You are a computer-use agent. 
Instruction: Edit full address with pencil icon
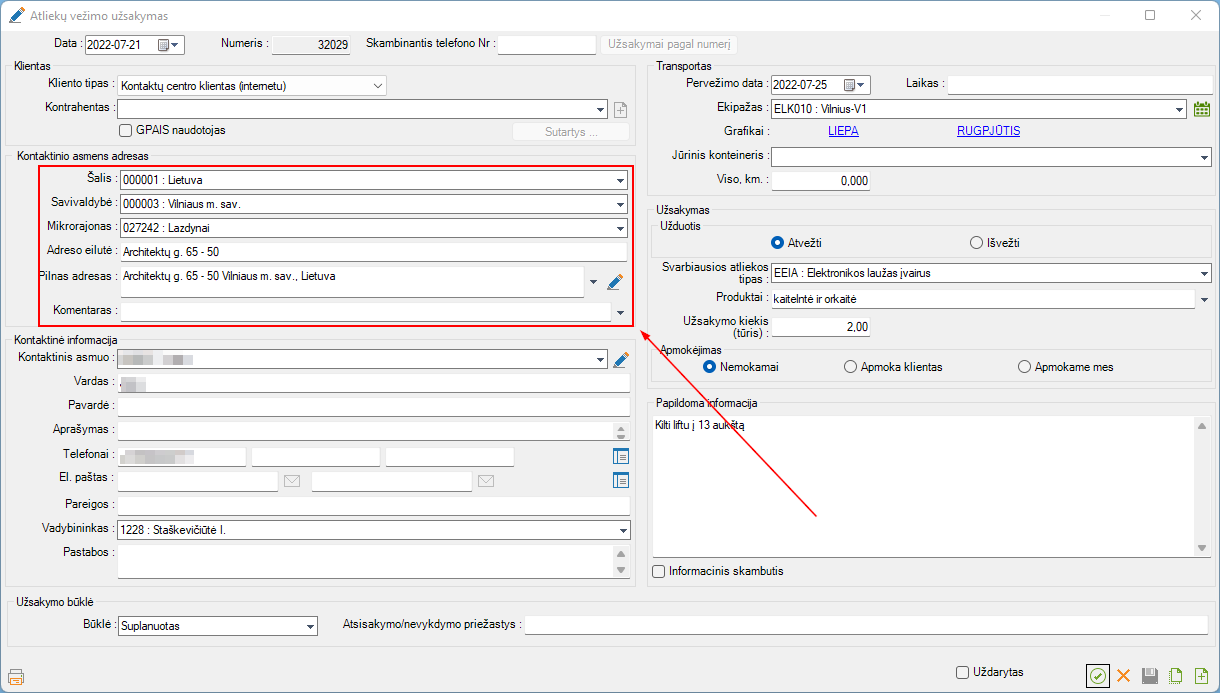[x=615, y=282]
